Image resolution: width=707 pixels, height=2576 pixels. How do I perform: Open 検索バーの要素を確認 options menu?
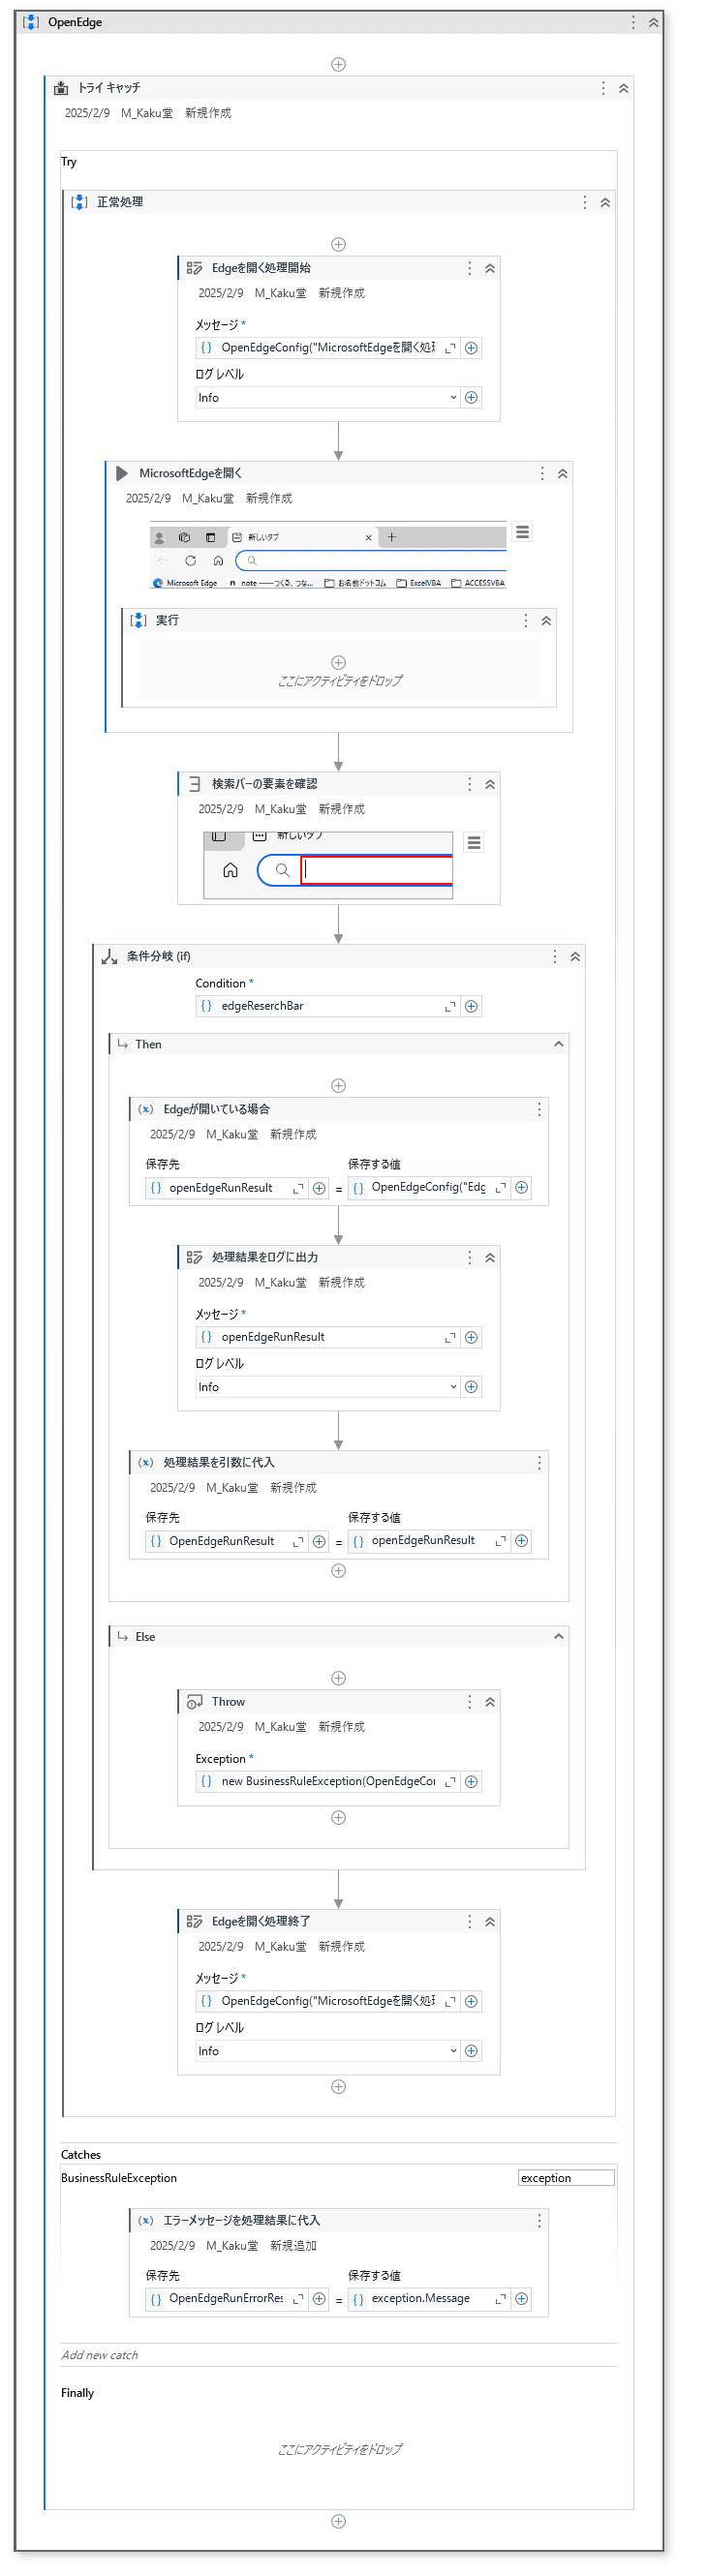[x=469, y=784]
